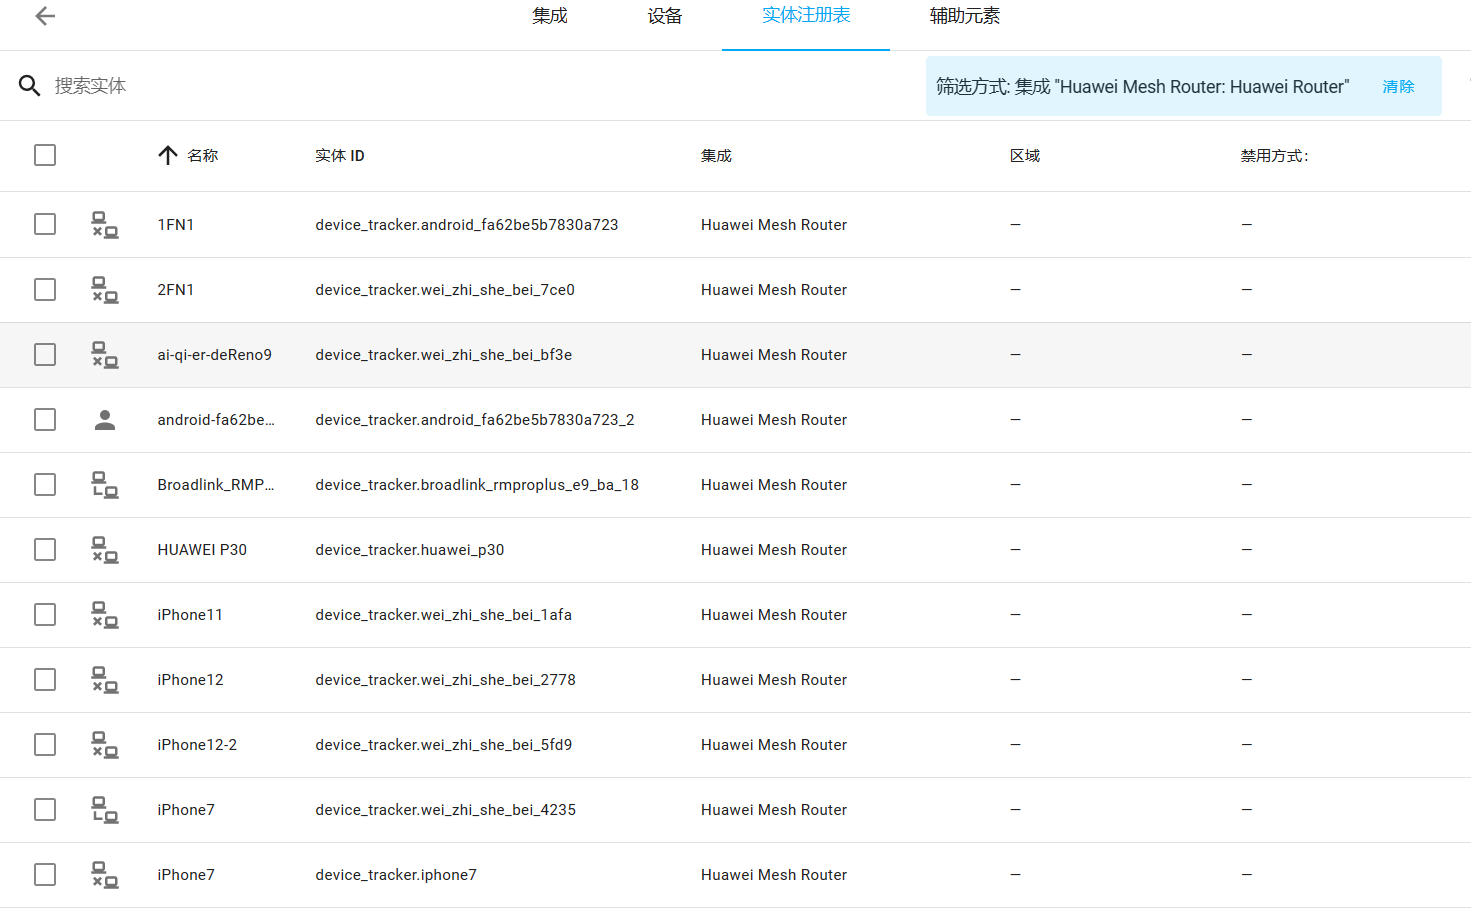Sort by the 集成 column header
Viewport: 1471px width, 911px height.
[x=716, y=156]
